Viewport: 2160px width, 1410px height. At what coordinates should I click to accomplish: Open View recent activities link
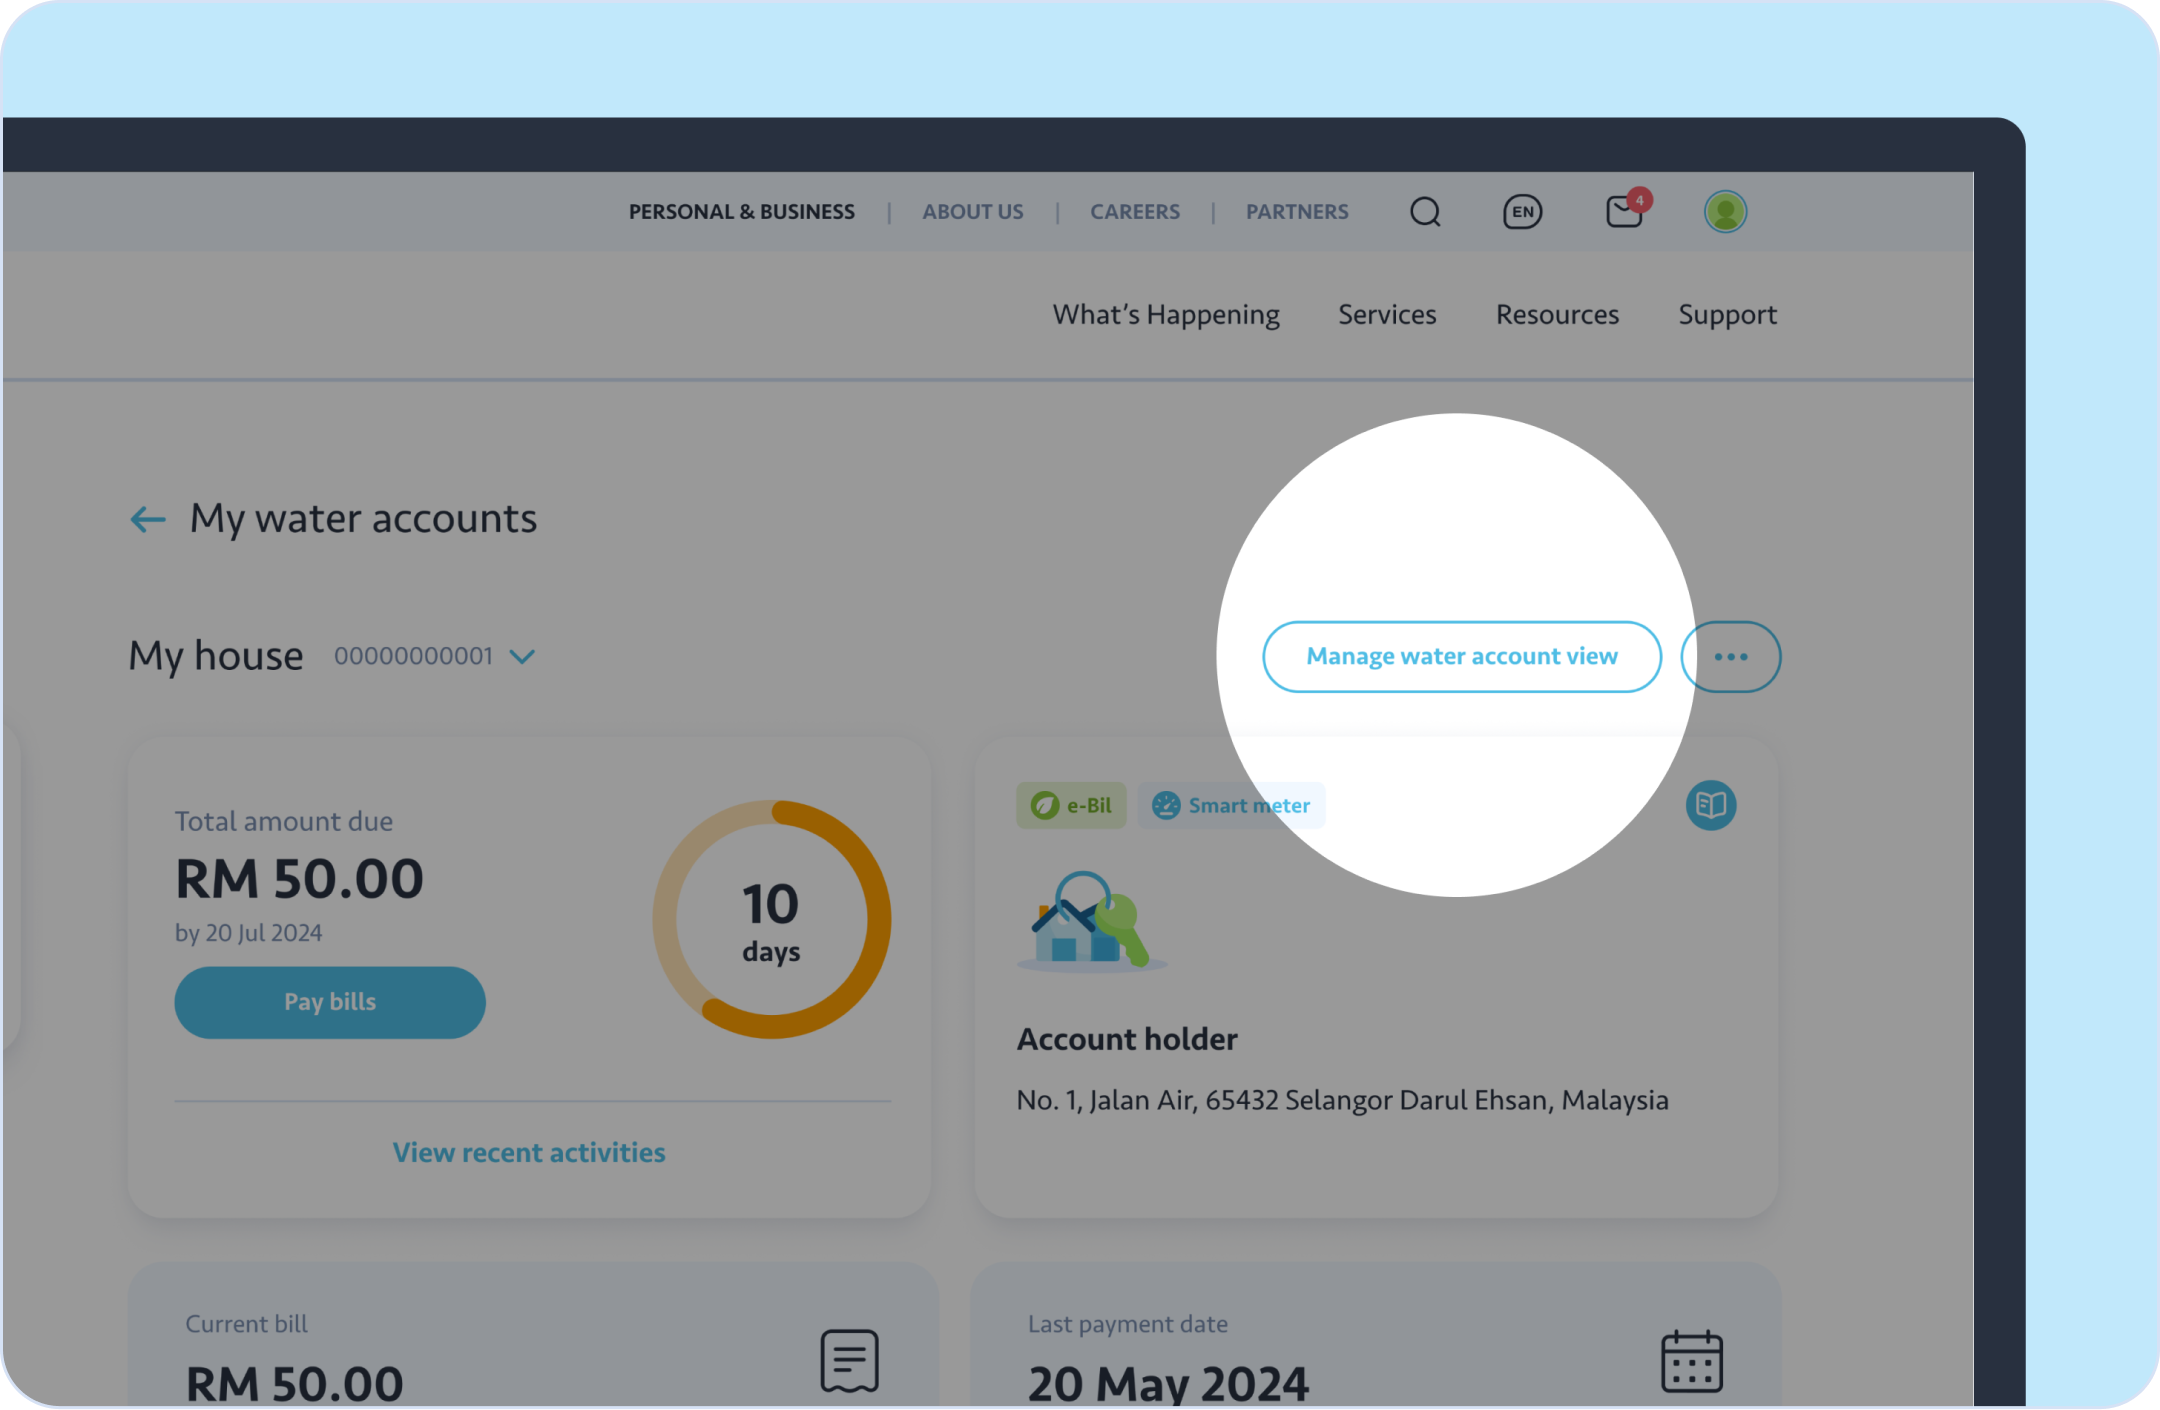(x=528, y=1153)
